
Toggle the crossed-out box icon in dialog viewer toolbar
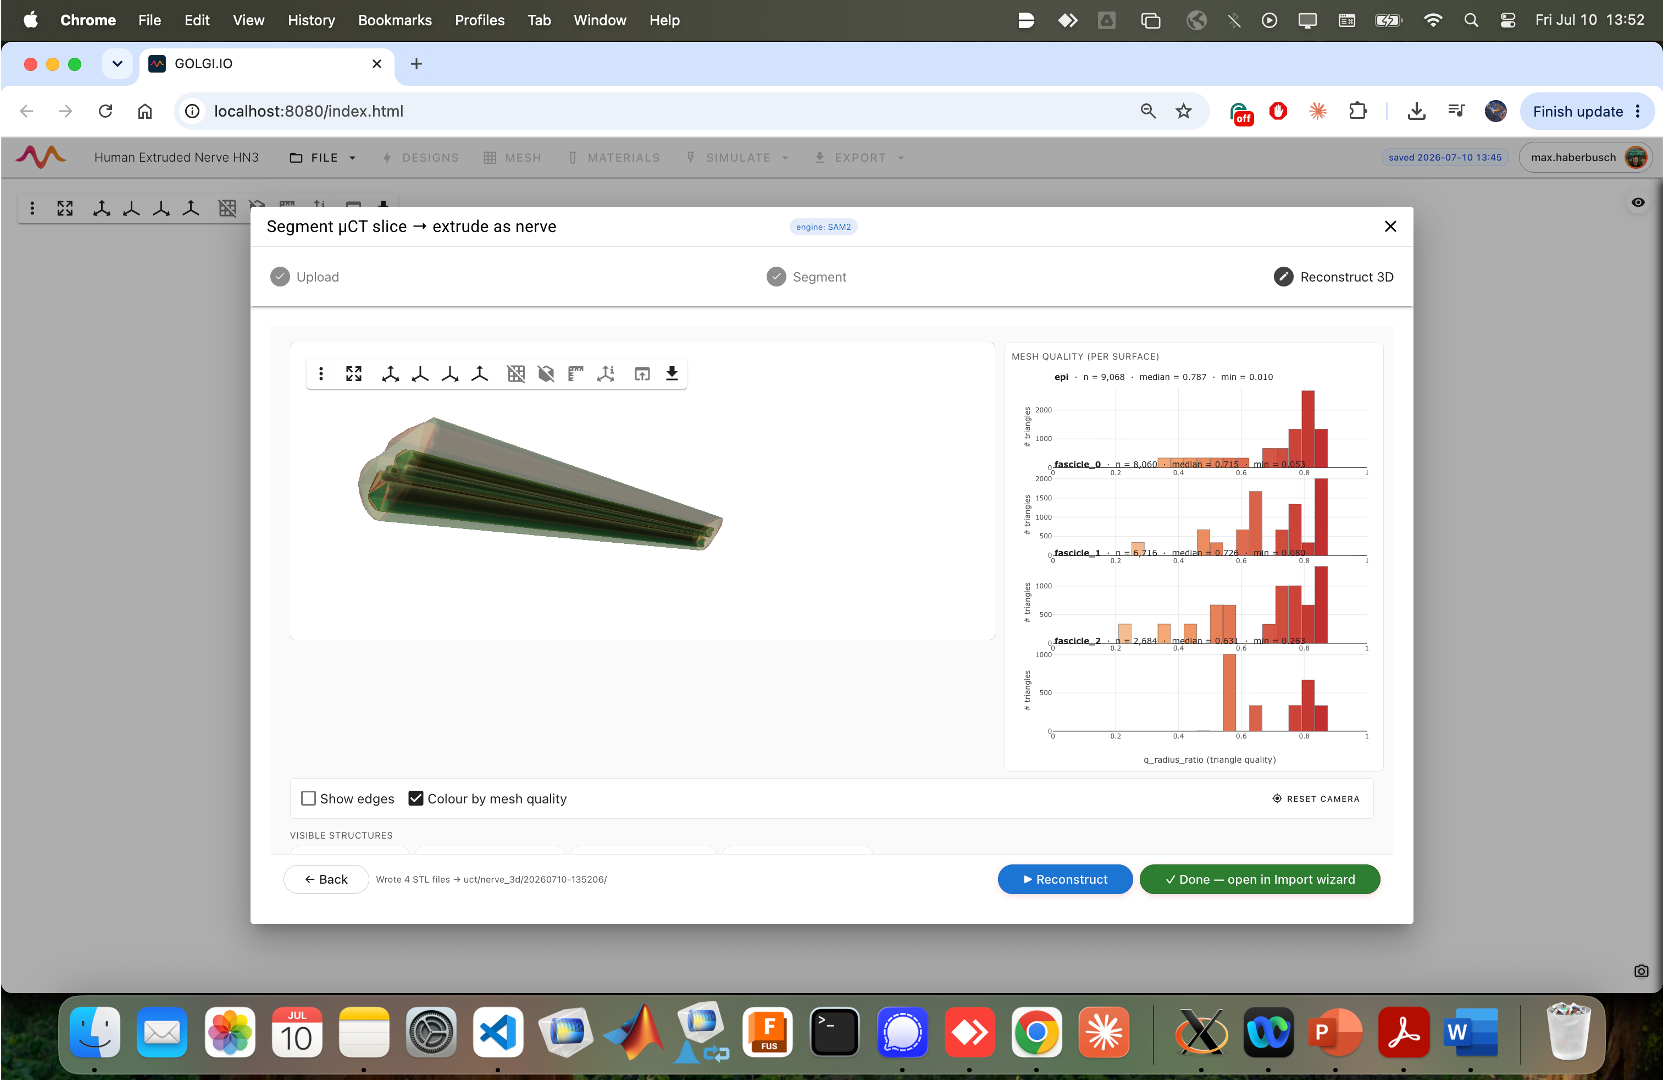[x=546, y=374]
